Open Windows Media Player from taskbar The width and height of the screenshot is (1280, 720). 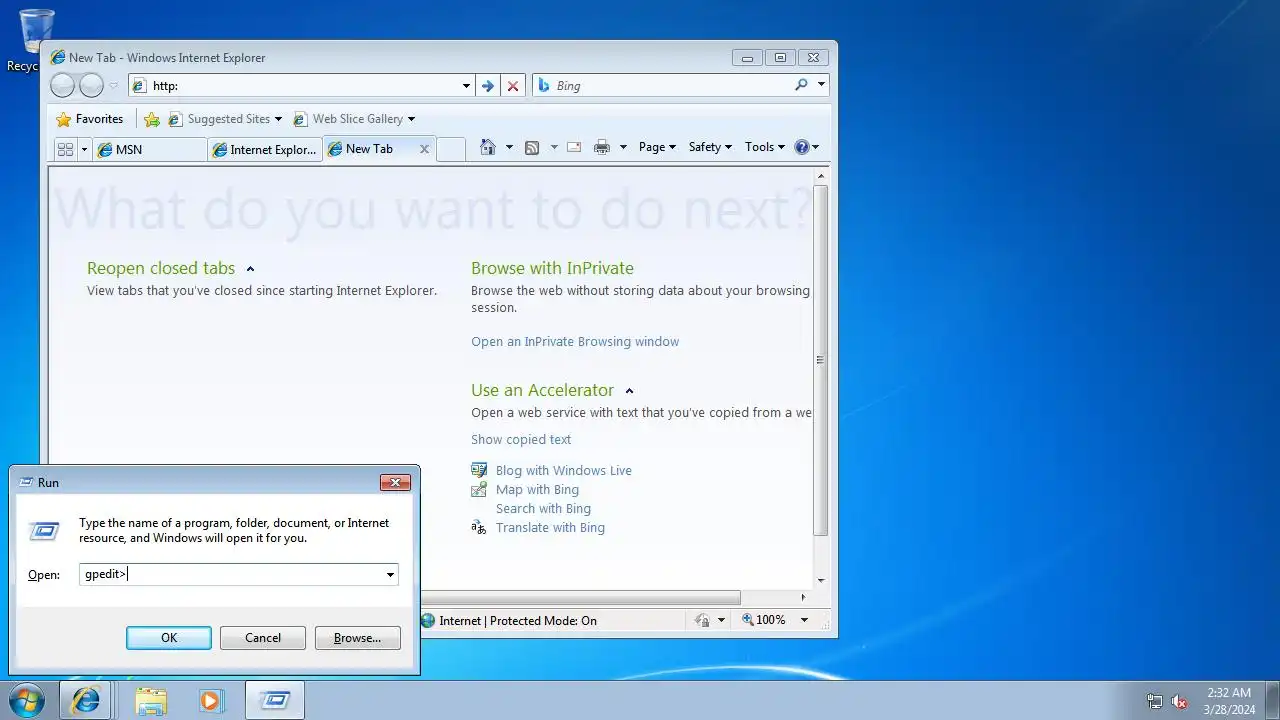[x=211, y=700]
